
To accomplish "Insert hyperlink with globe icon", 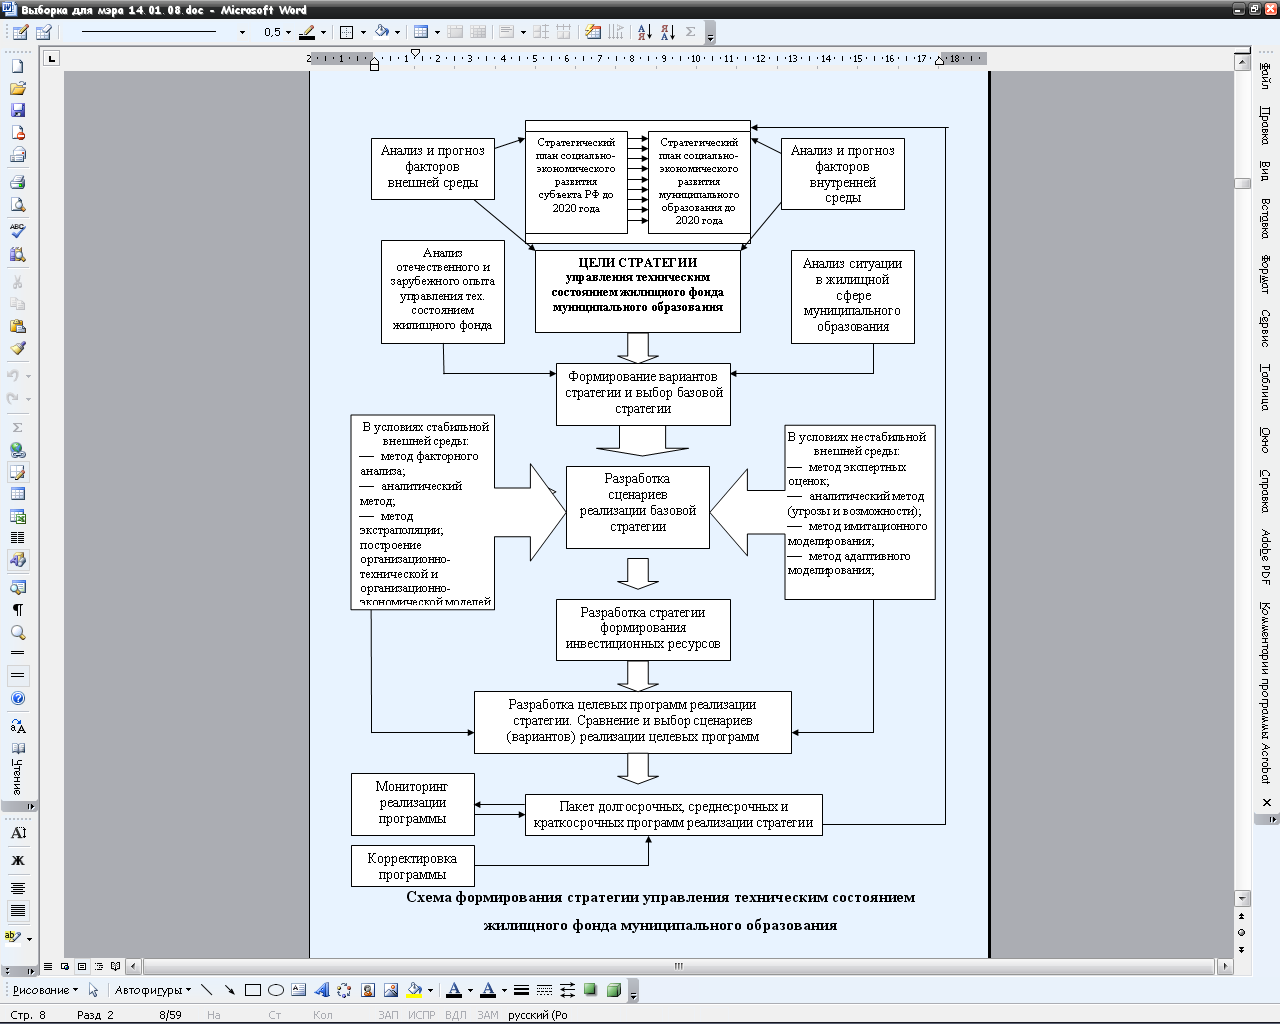I will [17, 450].
